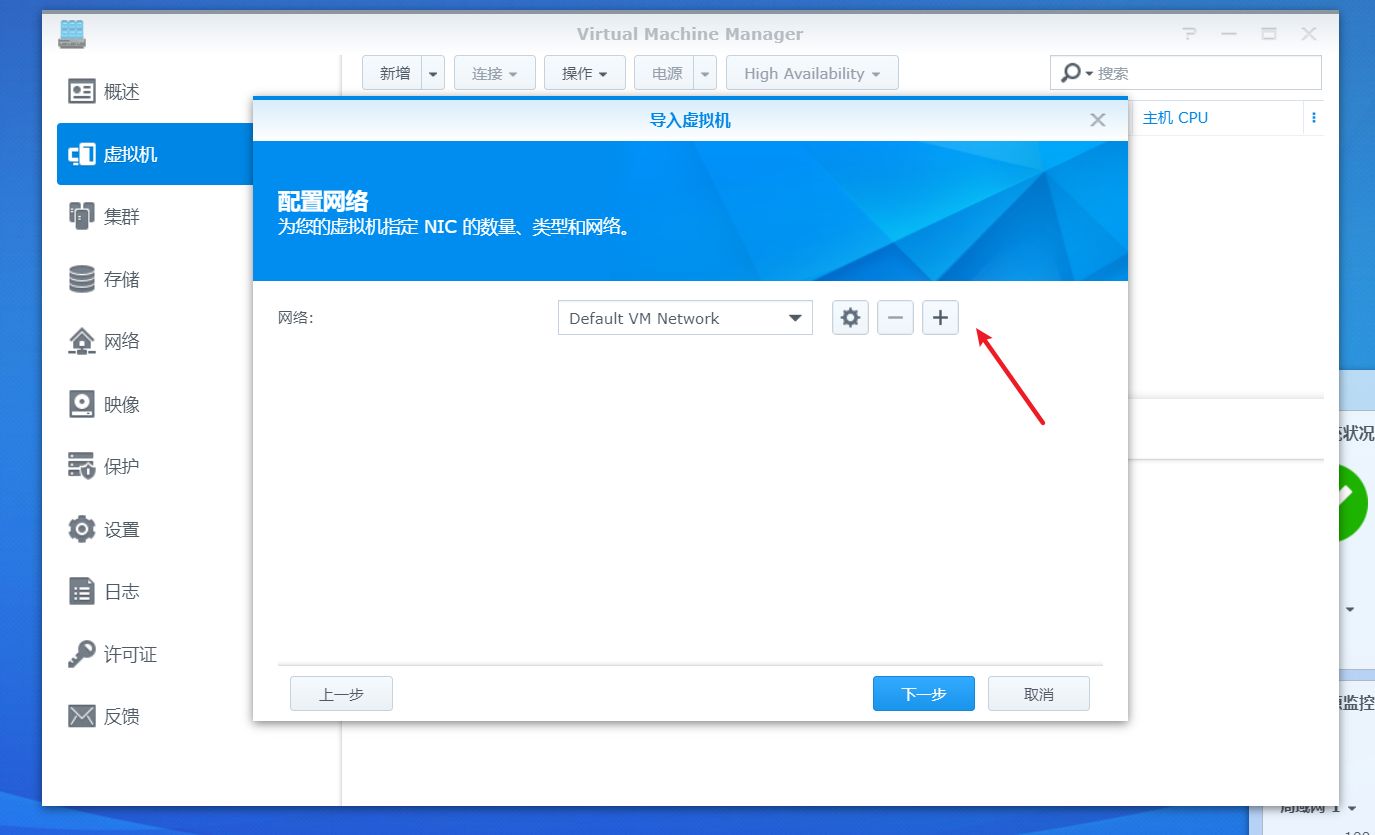Viewport: 1375px width, 835px height.
Task: Open the 连接 dropdown in toolbar
Action: point(495,73)
